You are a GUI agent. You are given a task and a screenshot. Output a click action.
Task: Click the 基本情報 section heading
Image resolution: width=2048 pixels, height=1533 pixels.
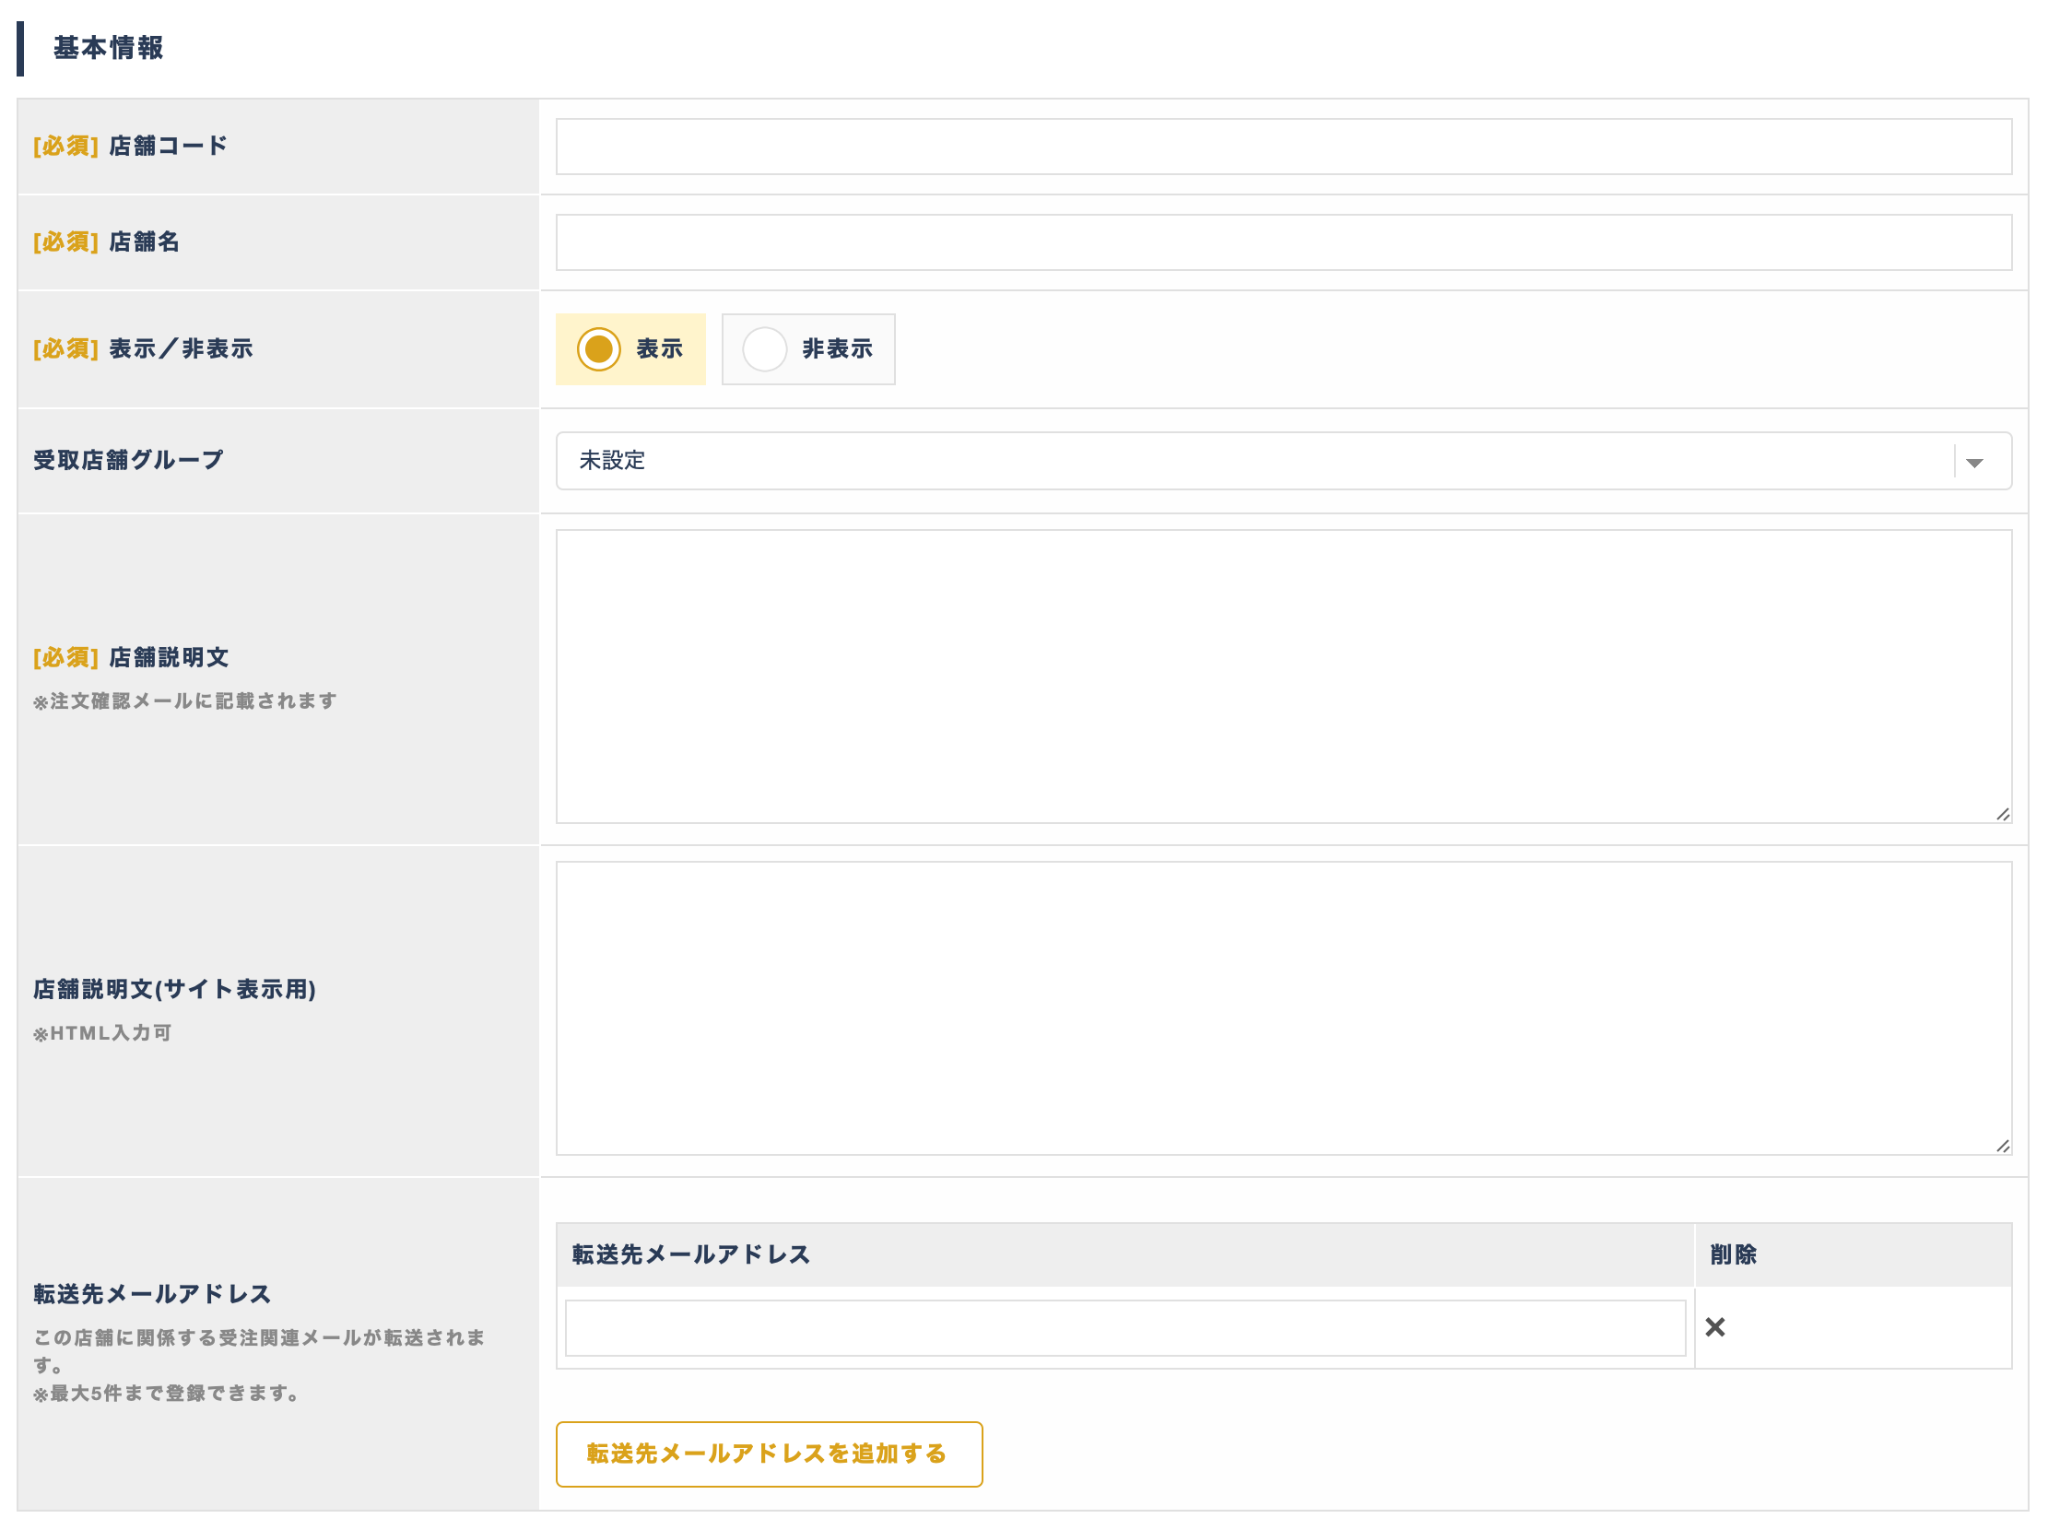point(108,48)
